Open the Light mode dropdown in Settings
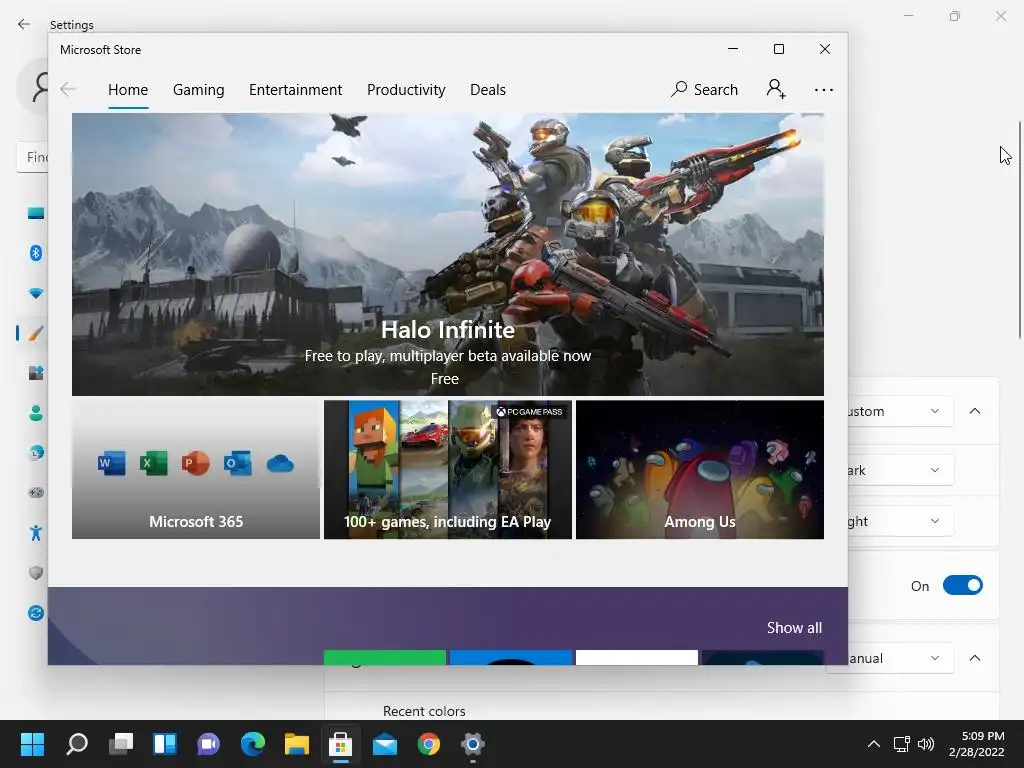 pos(901,521)
